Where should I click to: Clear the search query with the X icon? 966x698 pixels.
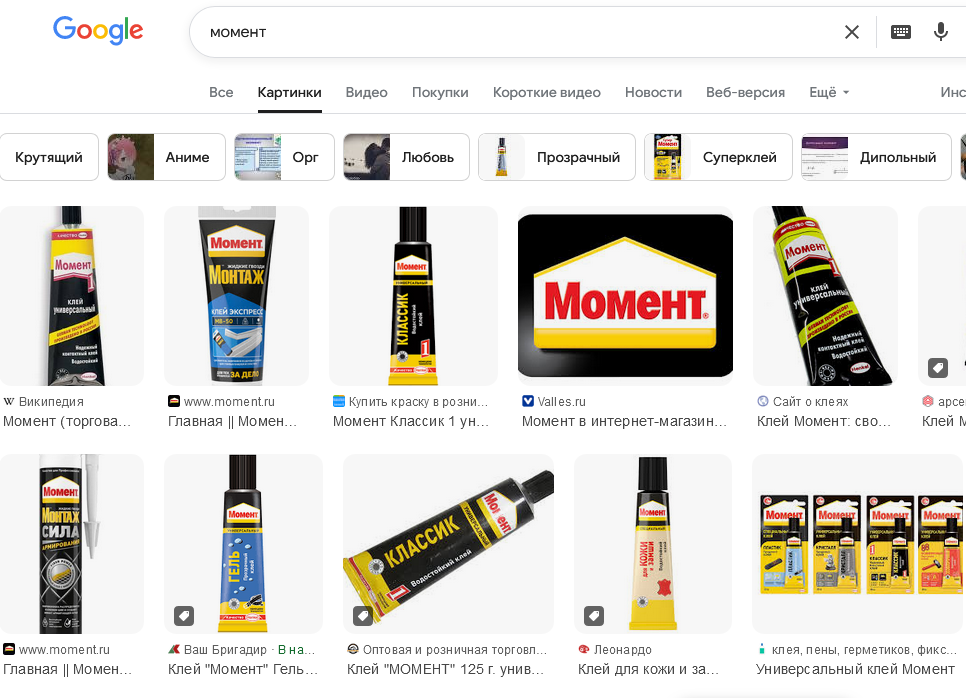coord(851,32)
